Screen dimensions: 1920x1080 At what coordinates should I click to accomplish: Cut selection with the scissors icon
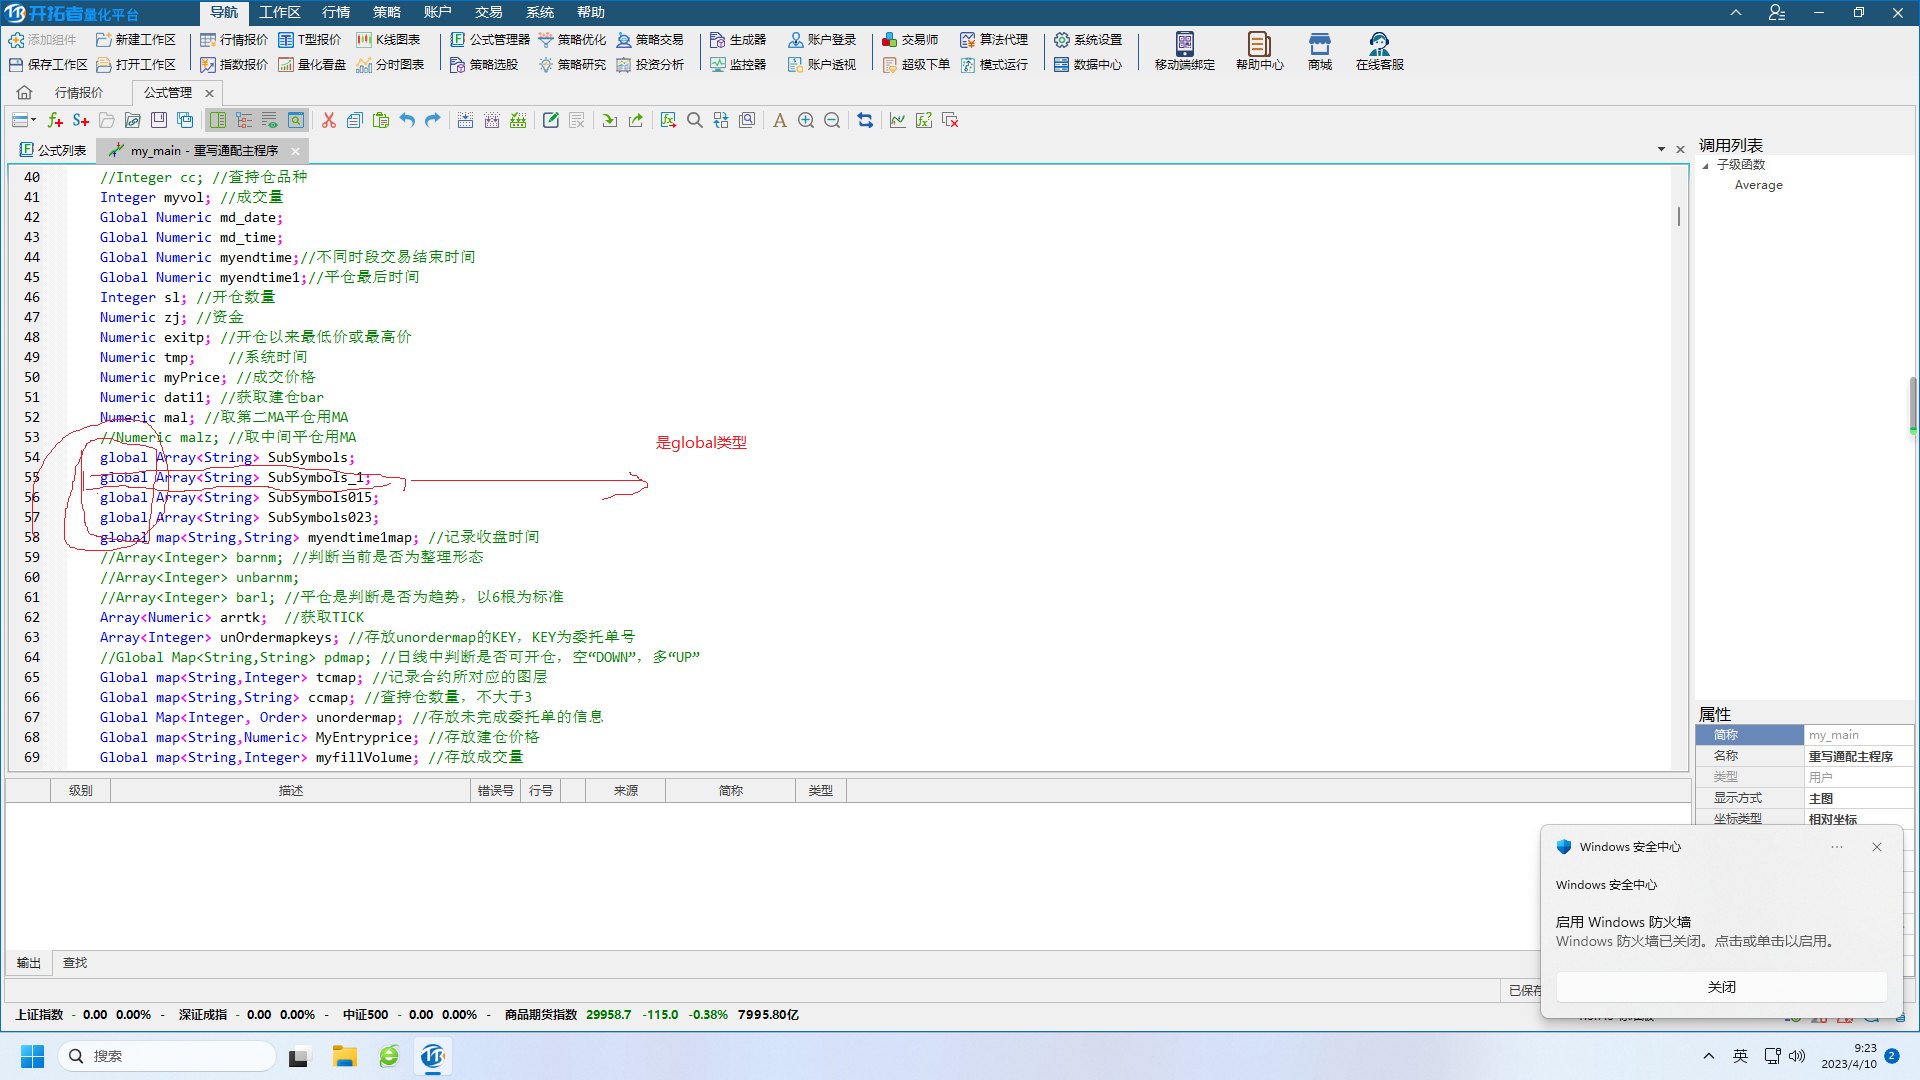tap(328, 120)
